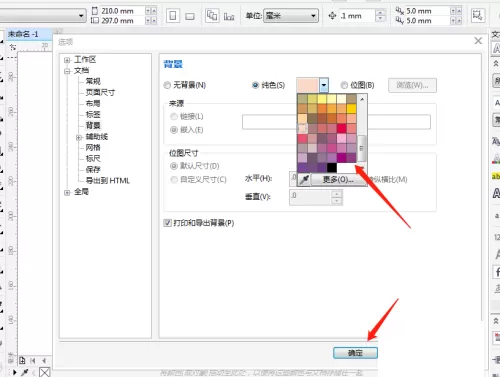Open the 保存 options page
This screenshot has width=500, height=377.
[x=93, y=169]
